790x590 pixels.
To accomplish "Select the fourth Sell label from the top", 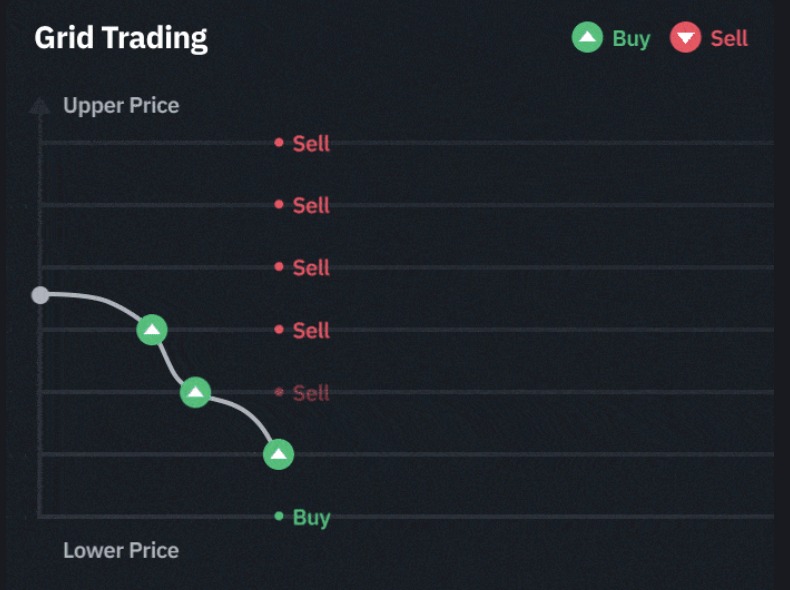I will tap(311, 331).
